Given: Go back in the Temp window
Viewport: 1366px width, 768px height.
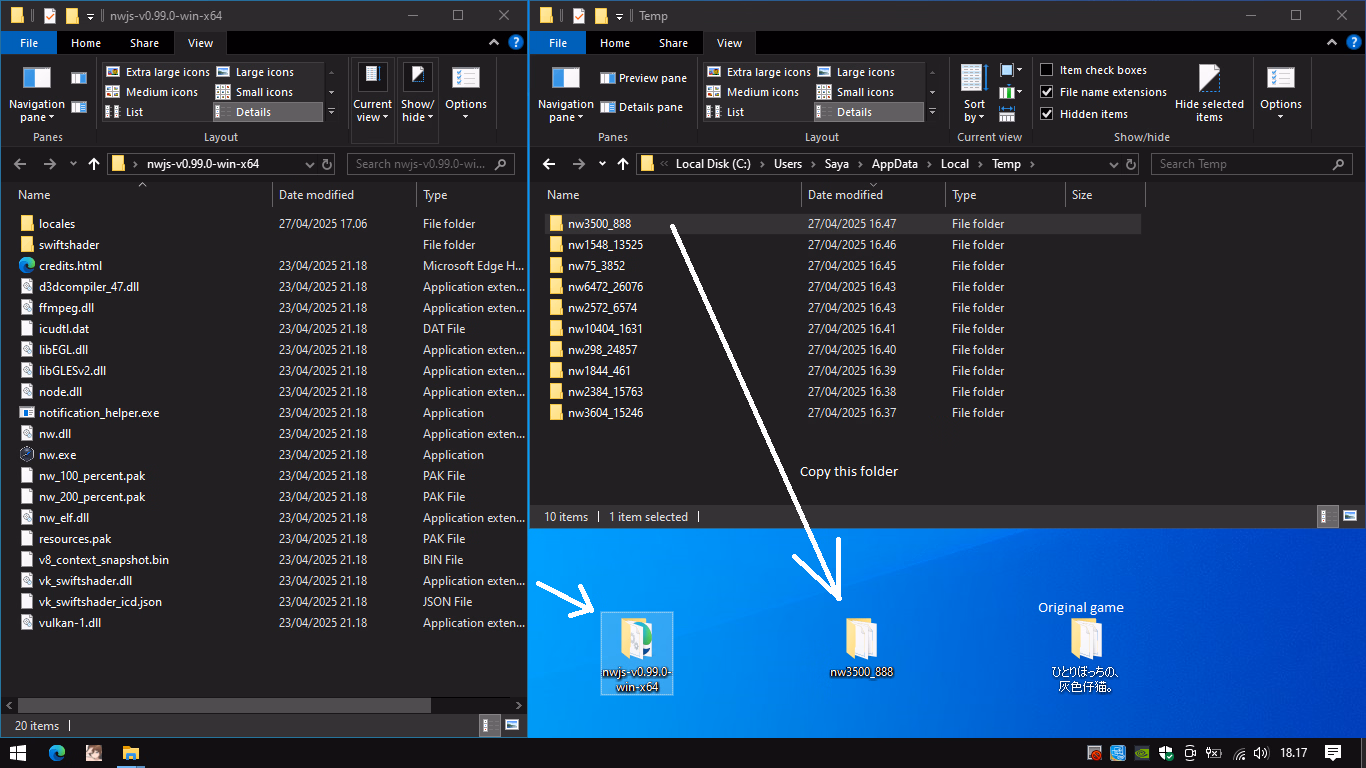Looking at the screenshot, I should coord(549,164).
